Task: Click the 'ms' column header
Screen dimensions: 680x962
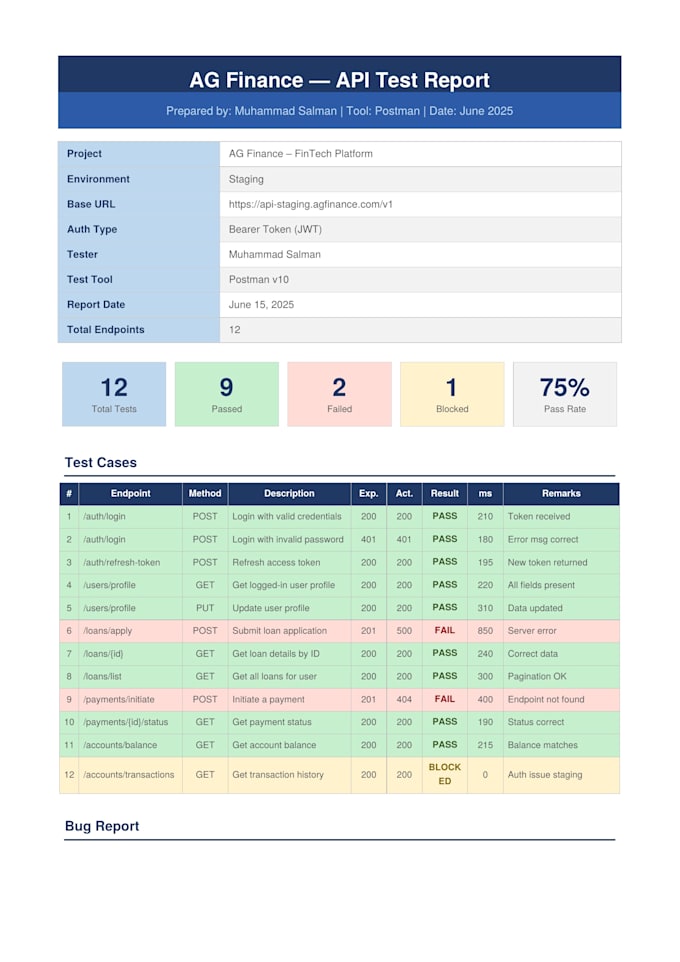Action: pyautogui.click(x=485, y=493)
